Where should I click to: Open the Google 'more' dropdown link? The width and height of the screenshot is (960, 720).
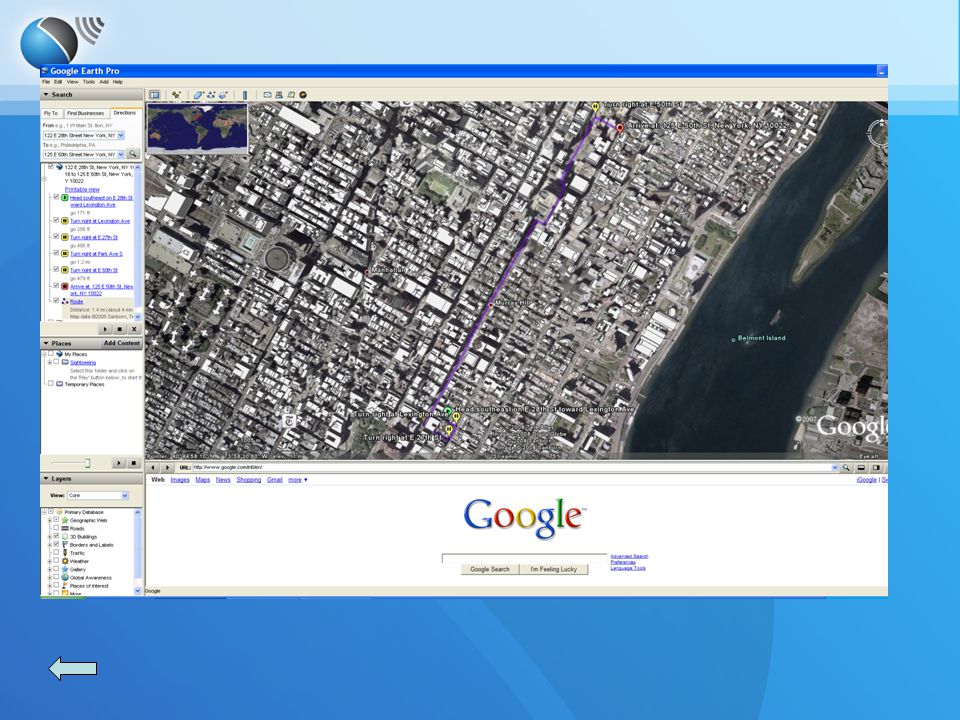tap(298, 480)
